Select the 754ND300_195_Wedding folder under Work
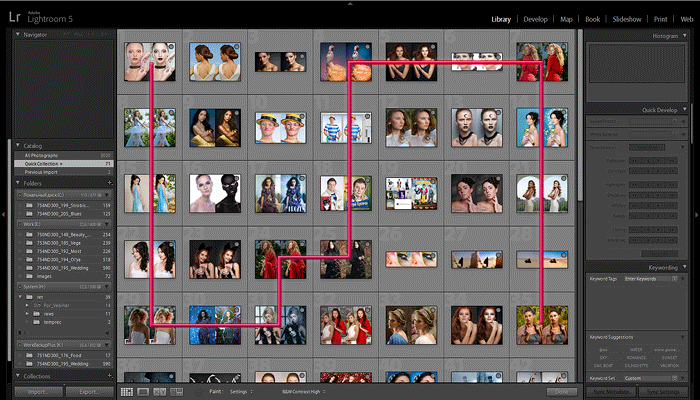 point(64,268)
